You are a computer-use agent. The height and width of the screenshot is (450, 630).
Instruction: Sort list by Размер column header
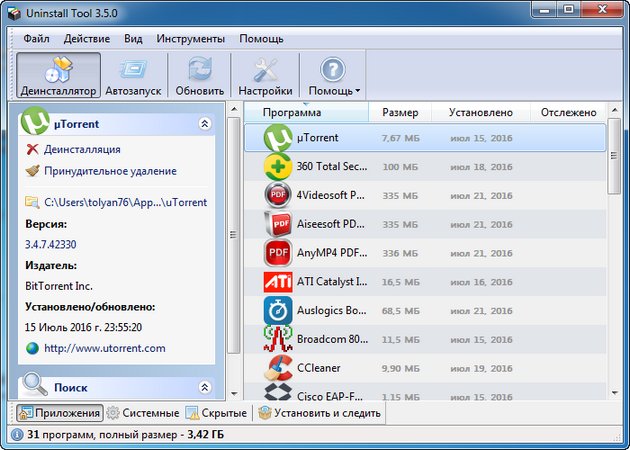(x=400, y=113)
